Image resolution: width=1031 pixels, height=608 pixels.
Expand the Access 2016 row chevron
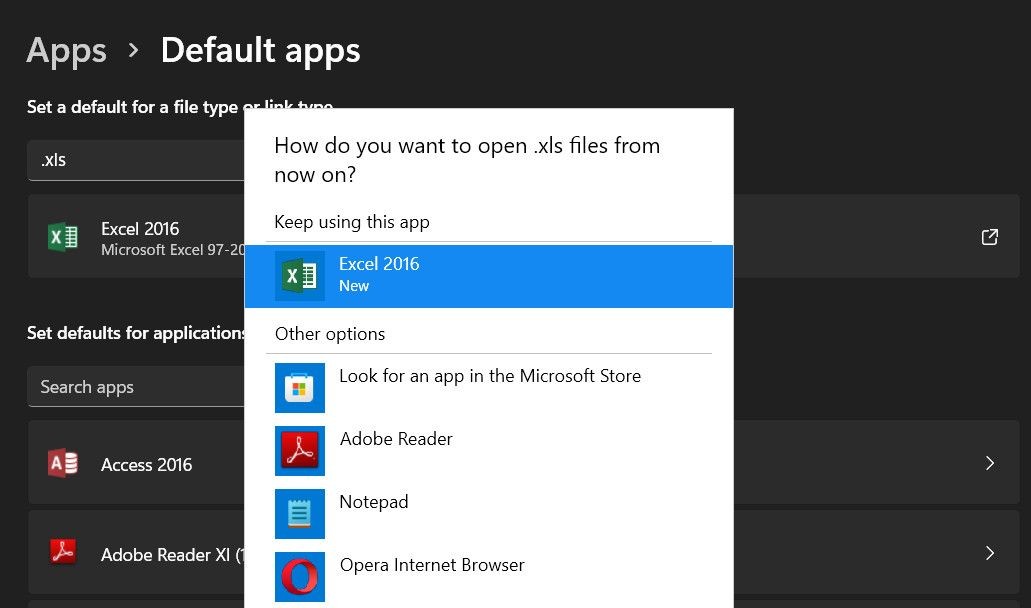point(990,463)
